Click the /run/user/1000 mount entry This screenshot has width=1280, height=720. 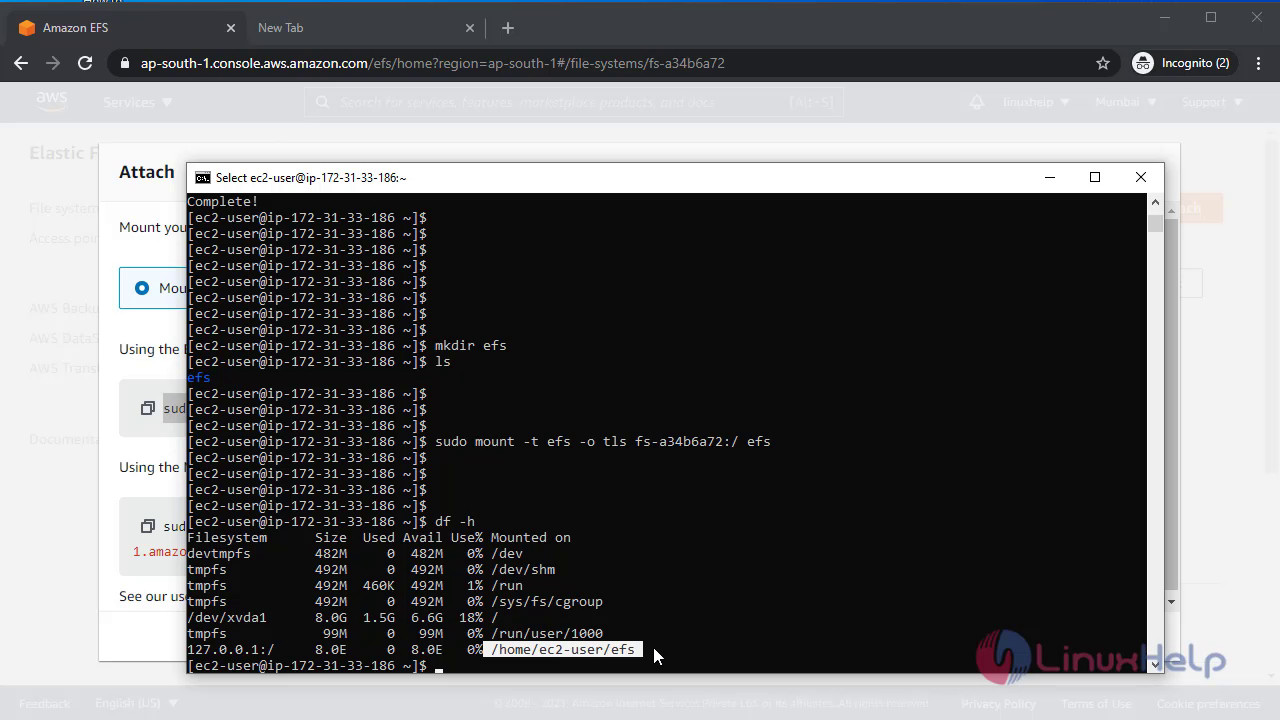547,633
